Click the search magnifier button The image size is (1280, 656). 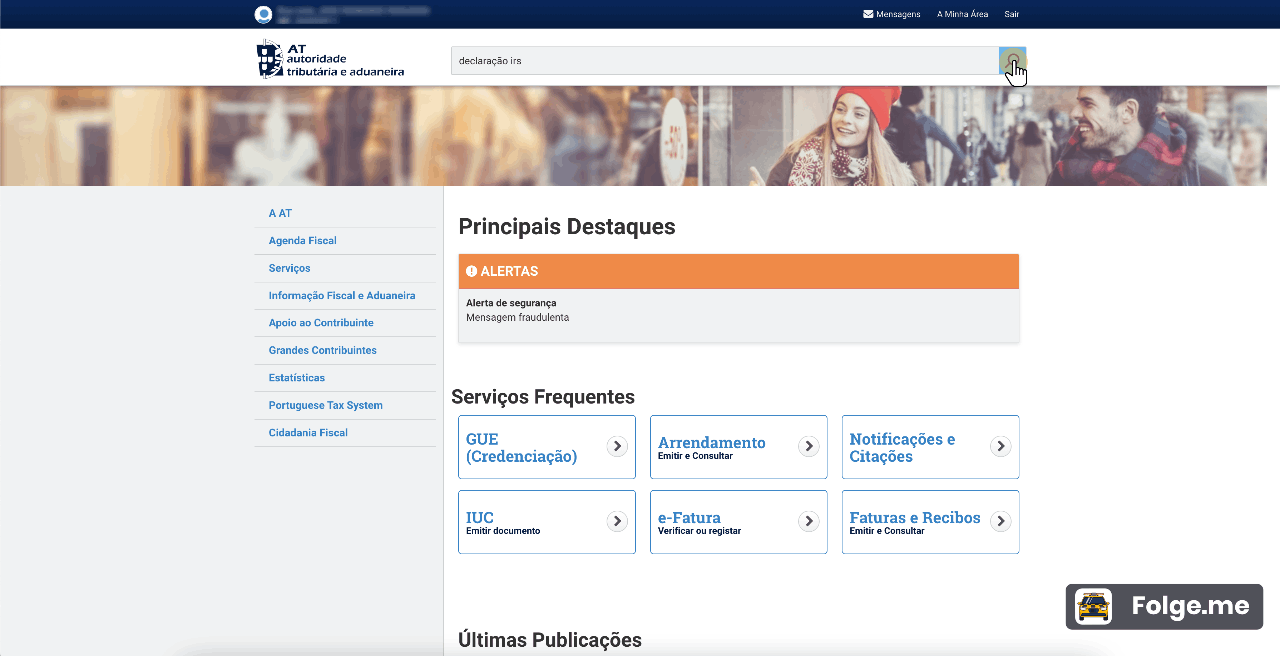(x=1012, y=60)
